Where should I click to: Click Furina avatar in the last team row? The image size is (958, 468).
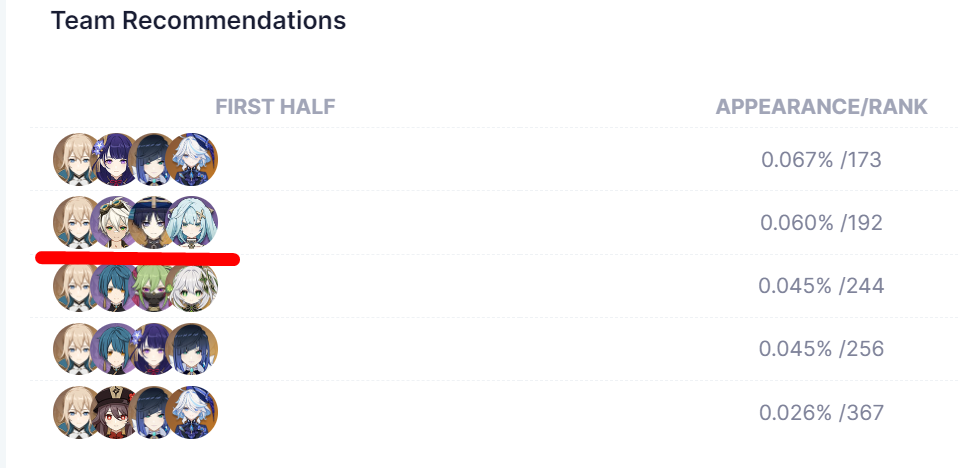(x=192, y=412)
